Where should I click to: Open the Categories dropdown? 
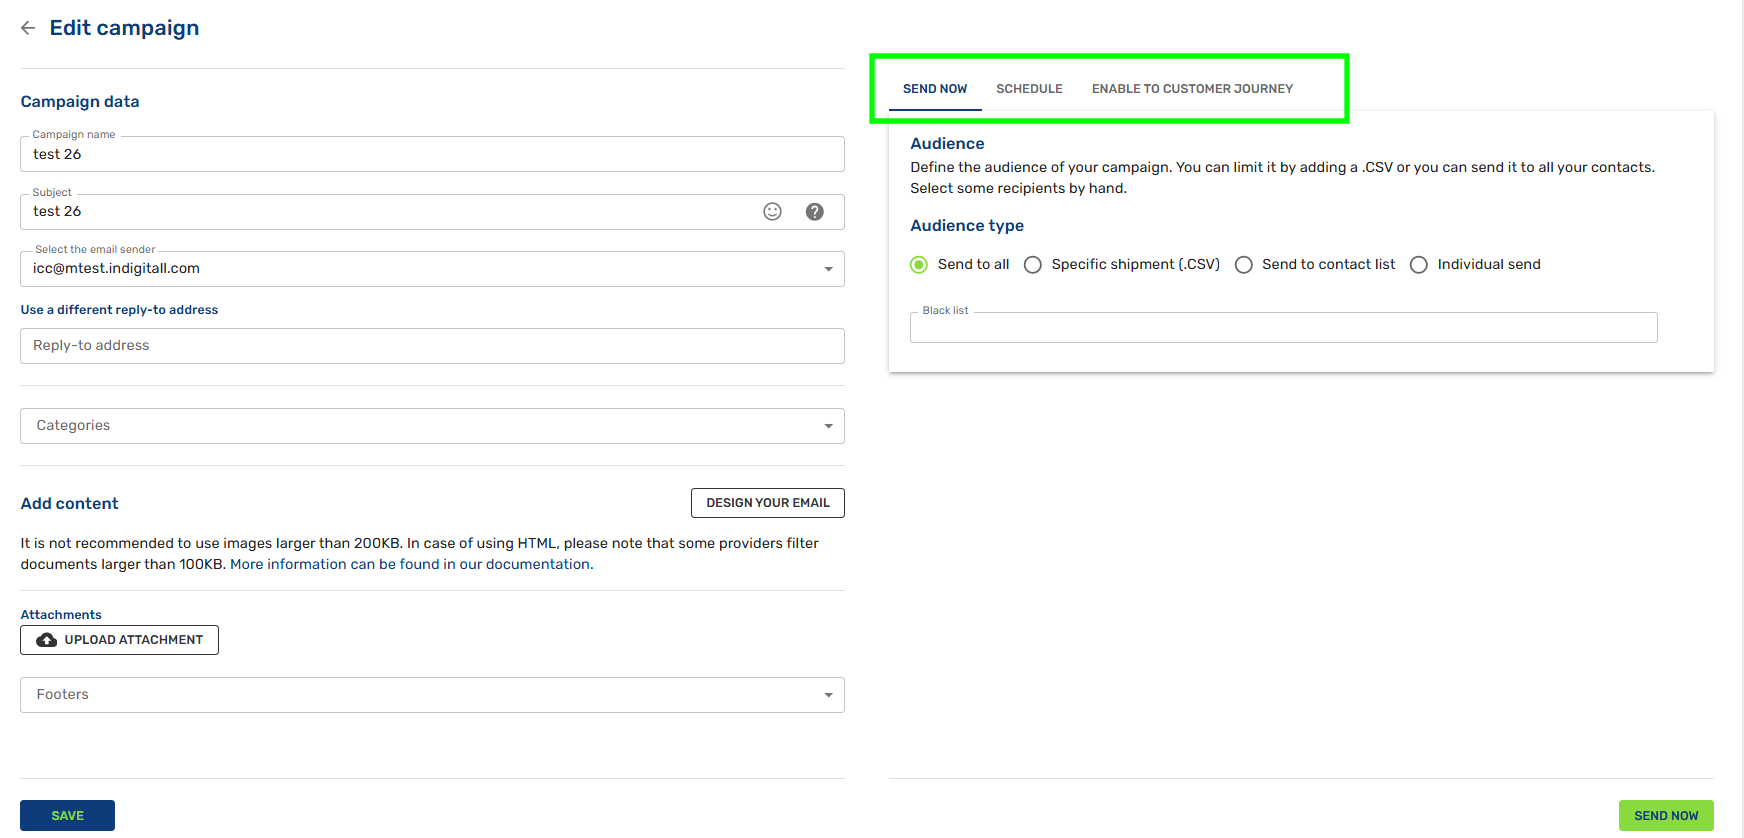tap(432, 426)
